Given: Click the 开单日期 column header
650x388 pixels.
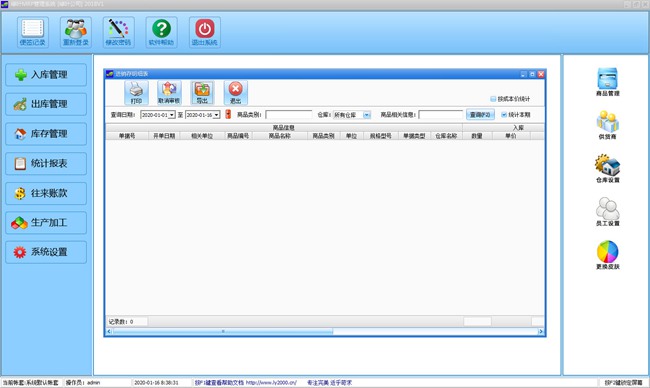Looking at the screenshot, I should (164, 136).
